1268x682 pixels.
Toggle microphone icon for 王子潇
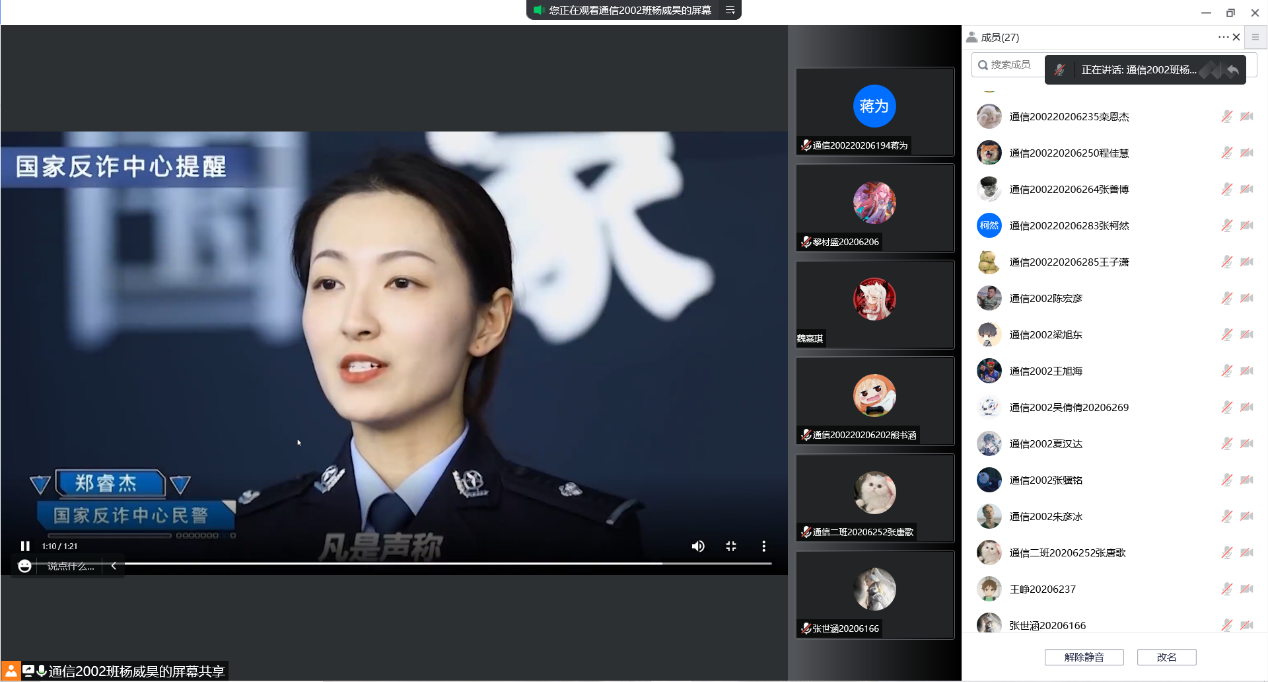click(x=1226, y=262)
